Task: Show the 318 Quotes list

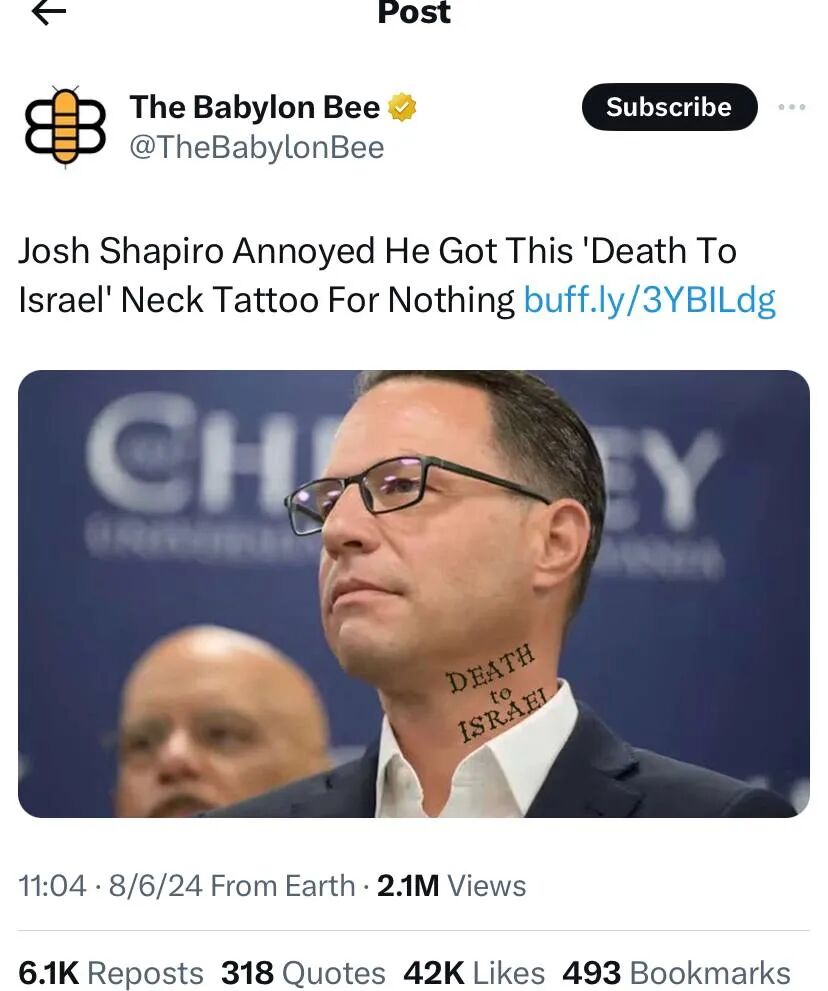Action: (x=303, y=973)
